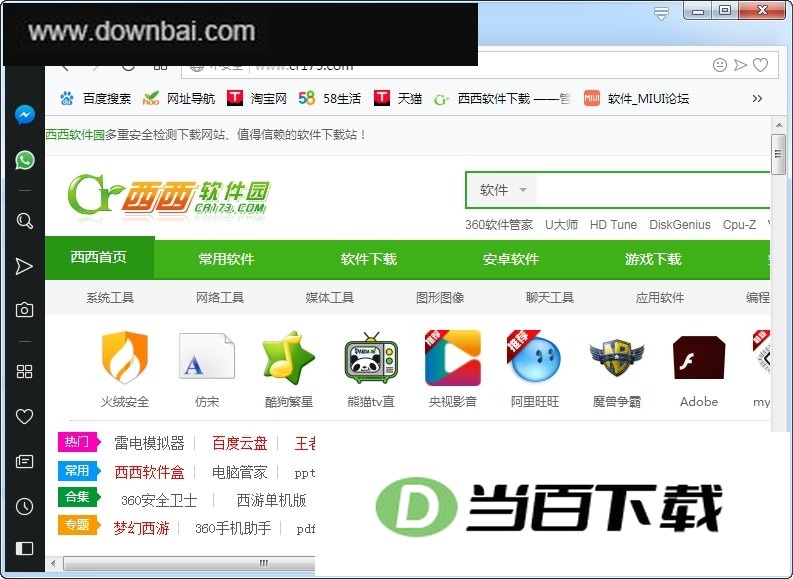Click Cpu-Z hot search link
This screenshot has width=793, height=579.
(x=739, y=225)
